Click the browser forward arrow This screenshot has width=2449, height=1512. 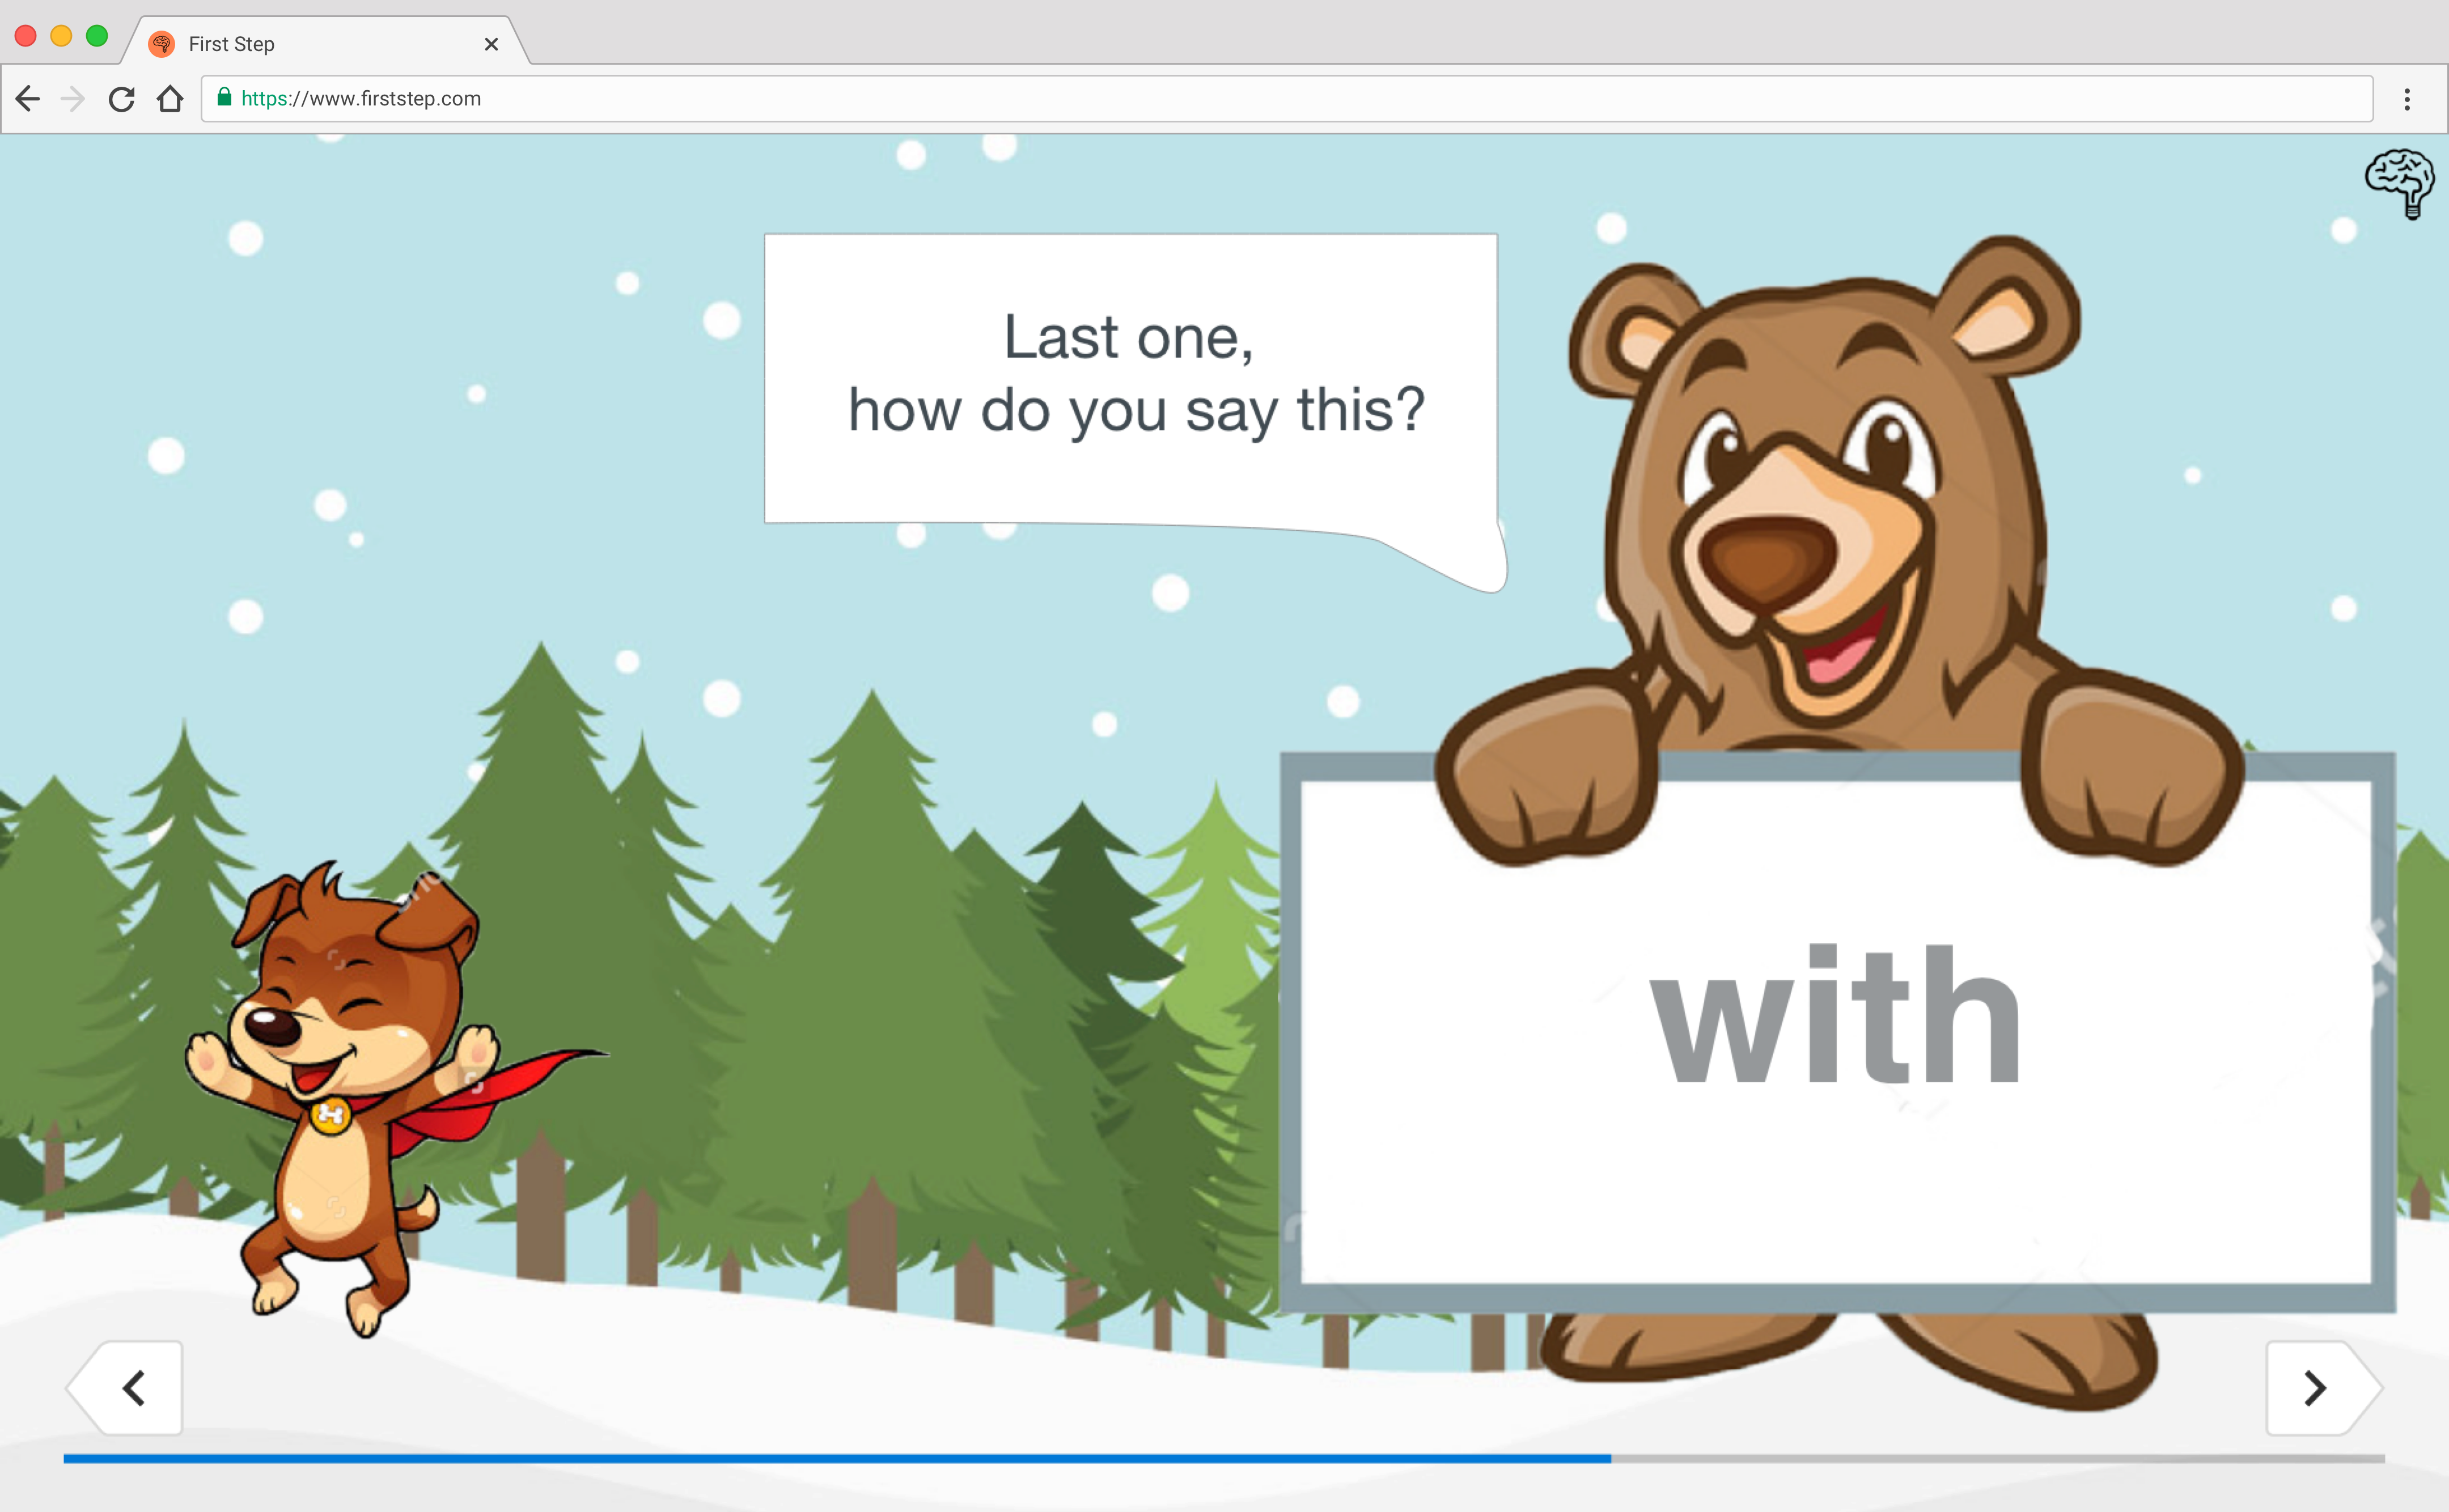73,98
